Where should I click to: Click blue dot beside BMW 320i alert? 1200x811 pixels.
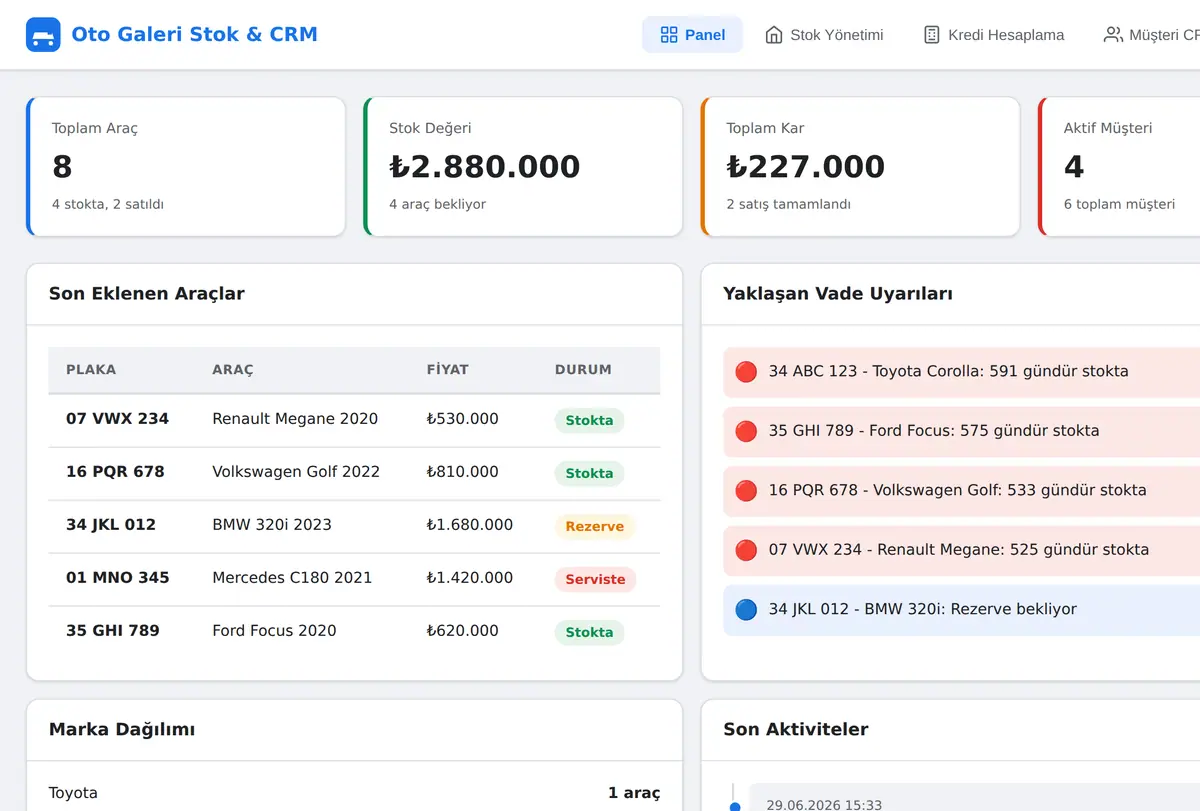coord(746,610)
